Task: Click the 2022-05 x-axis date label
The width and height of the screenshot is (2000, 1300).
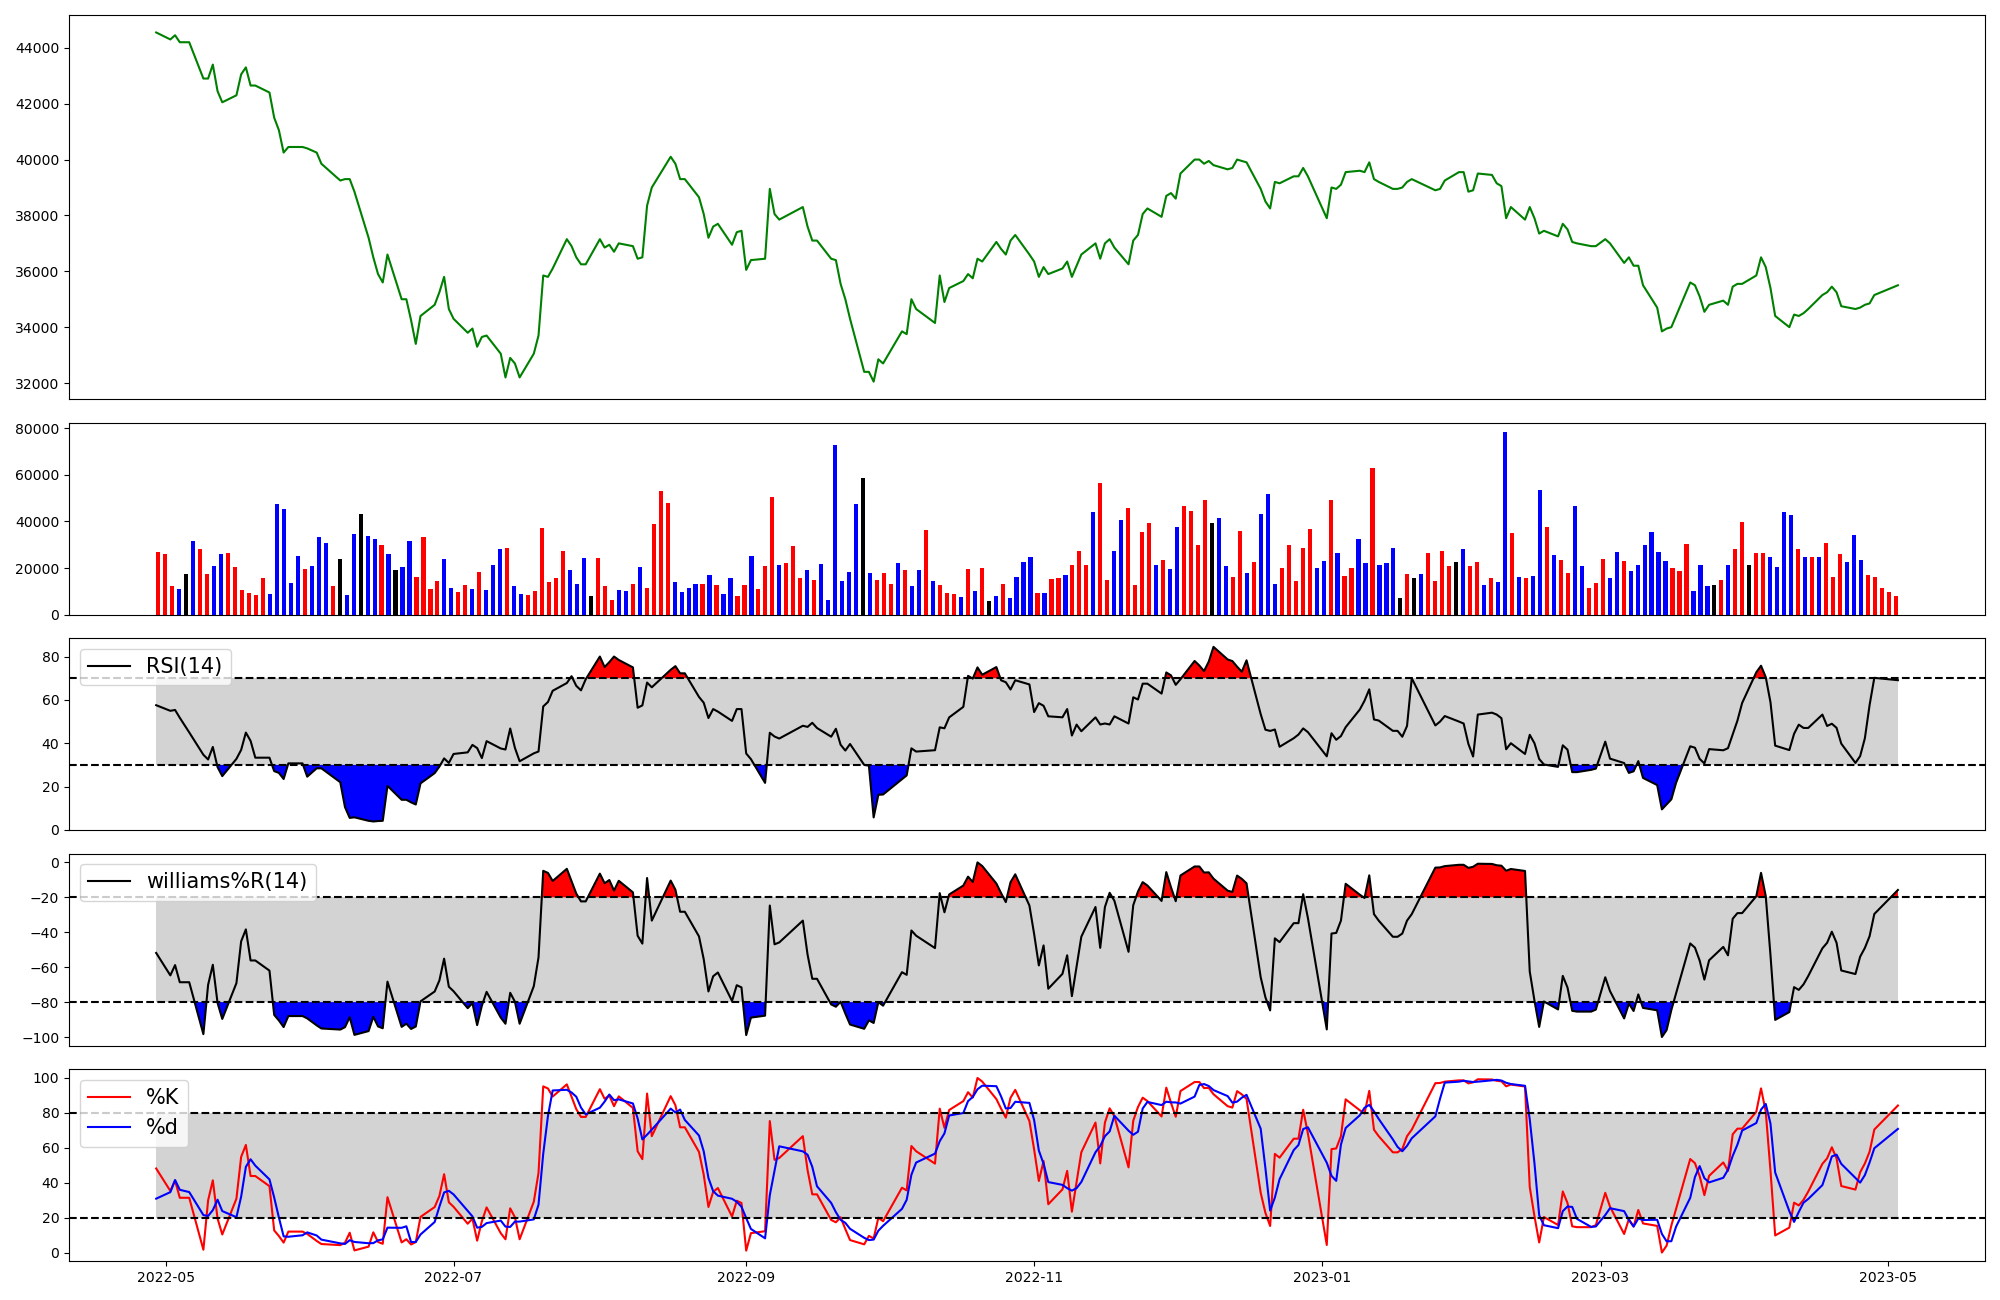Action: click(165, 1277)
